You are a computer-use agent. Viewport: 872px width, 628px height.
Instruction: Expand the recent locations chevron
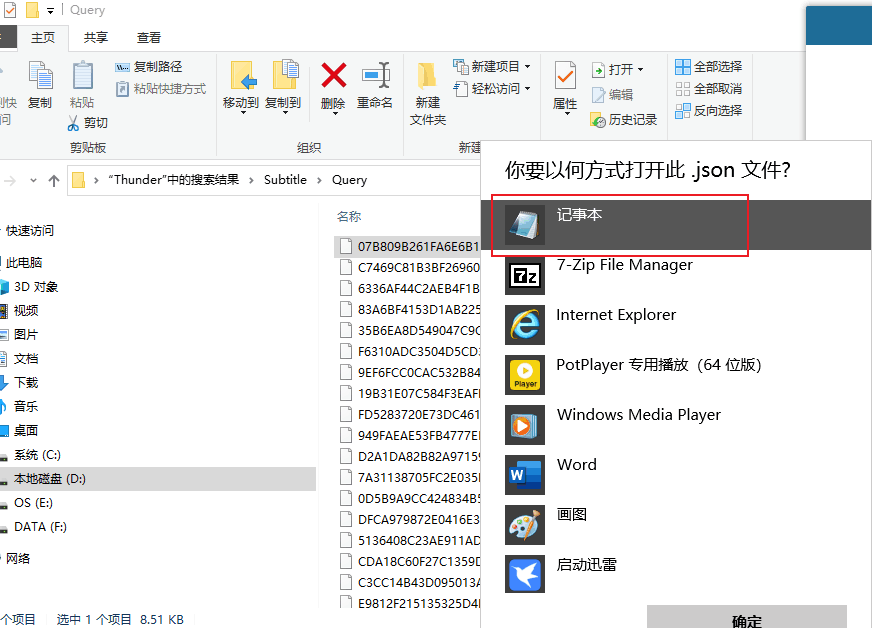click(x=33, y=180)
